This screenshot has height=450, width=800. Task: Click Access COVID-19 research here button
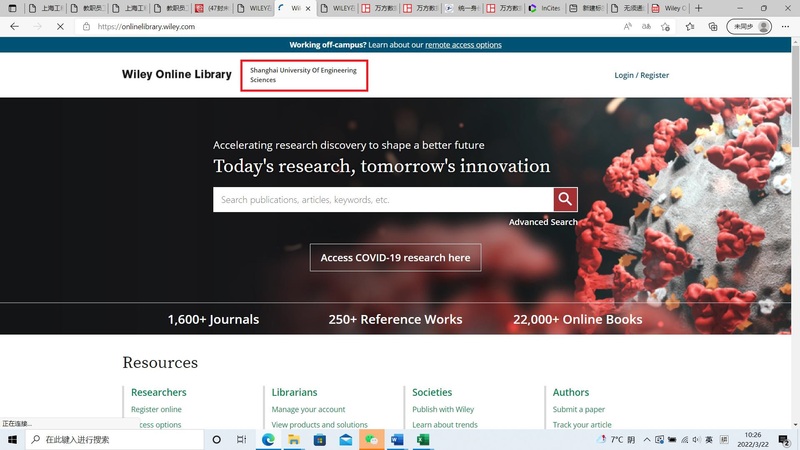pyautogui.click(x=395, y=258)
